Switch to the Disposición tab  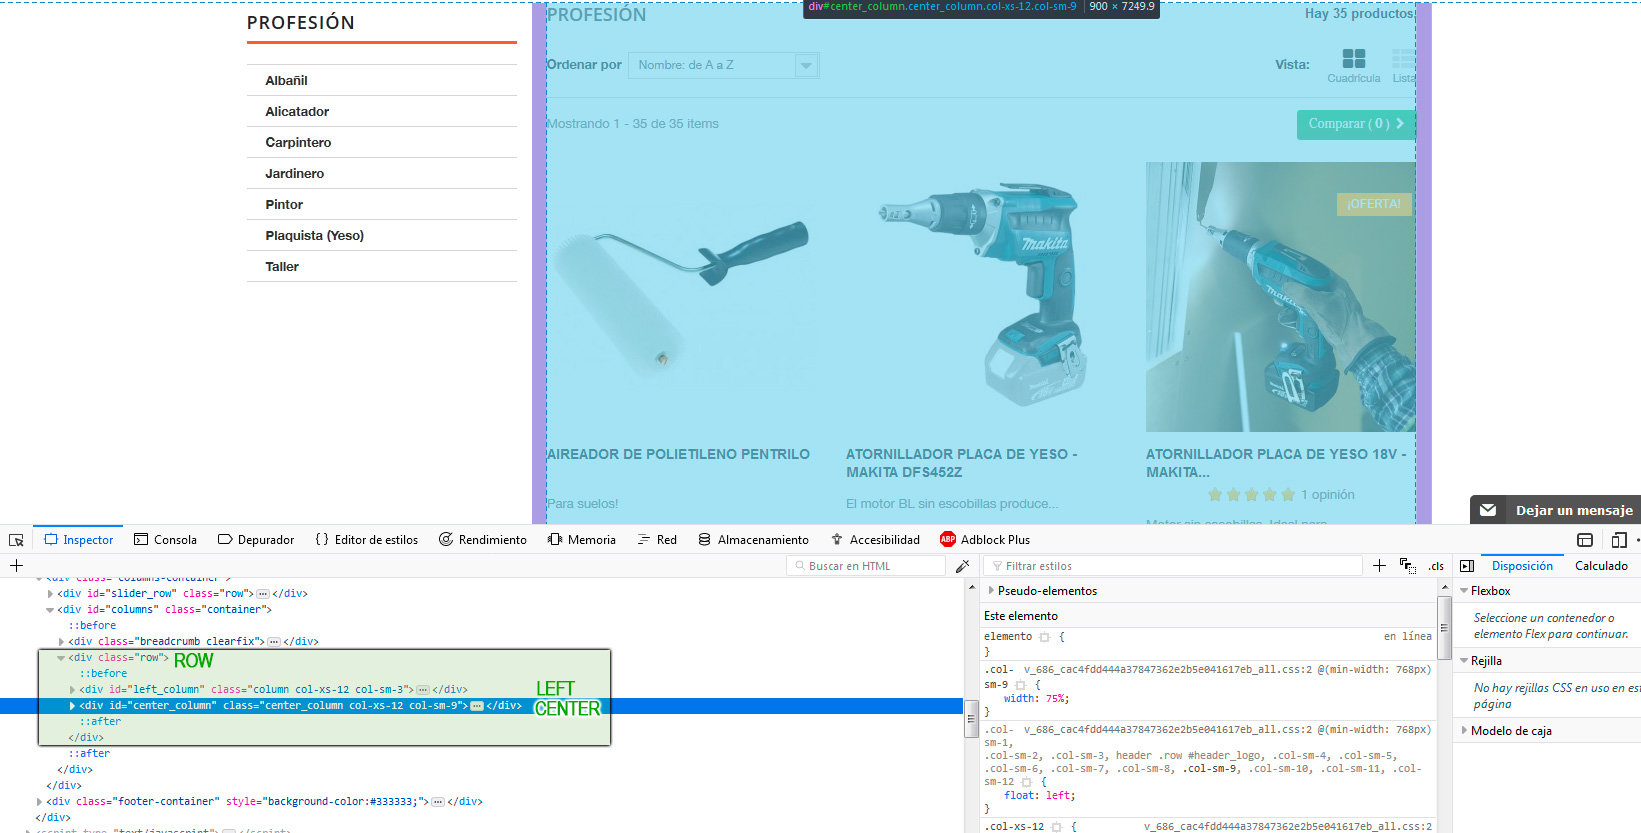coord(1522,566)
